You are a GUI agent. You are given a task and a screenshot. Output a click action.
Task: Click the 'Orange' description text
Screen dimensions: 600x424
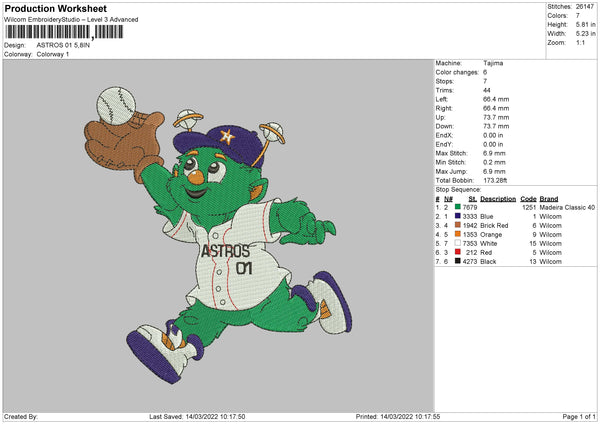pyautogui.click(x=491, y=235)
